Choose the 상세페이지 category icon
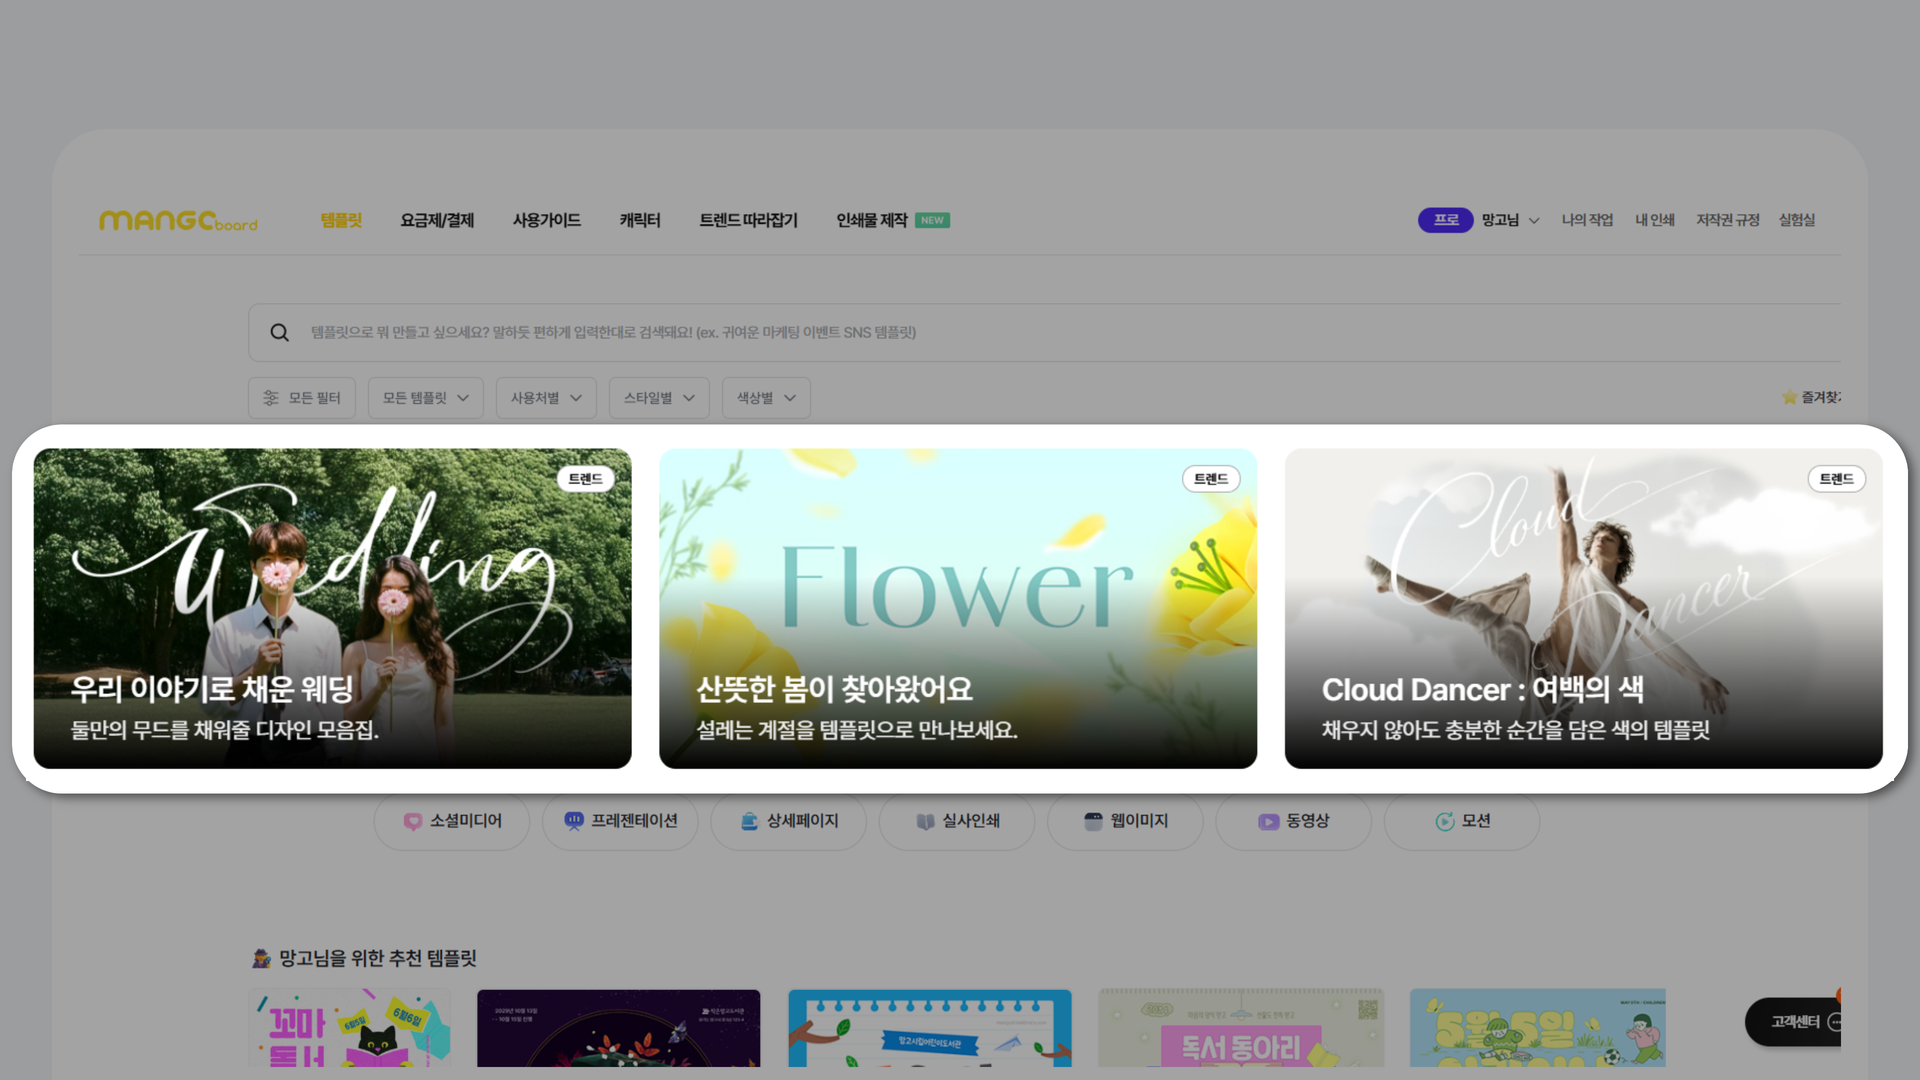This screenshot has width=1920, height=1080. (749, 821)
